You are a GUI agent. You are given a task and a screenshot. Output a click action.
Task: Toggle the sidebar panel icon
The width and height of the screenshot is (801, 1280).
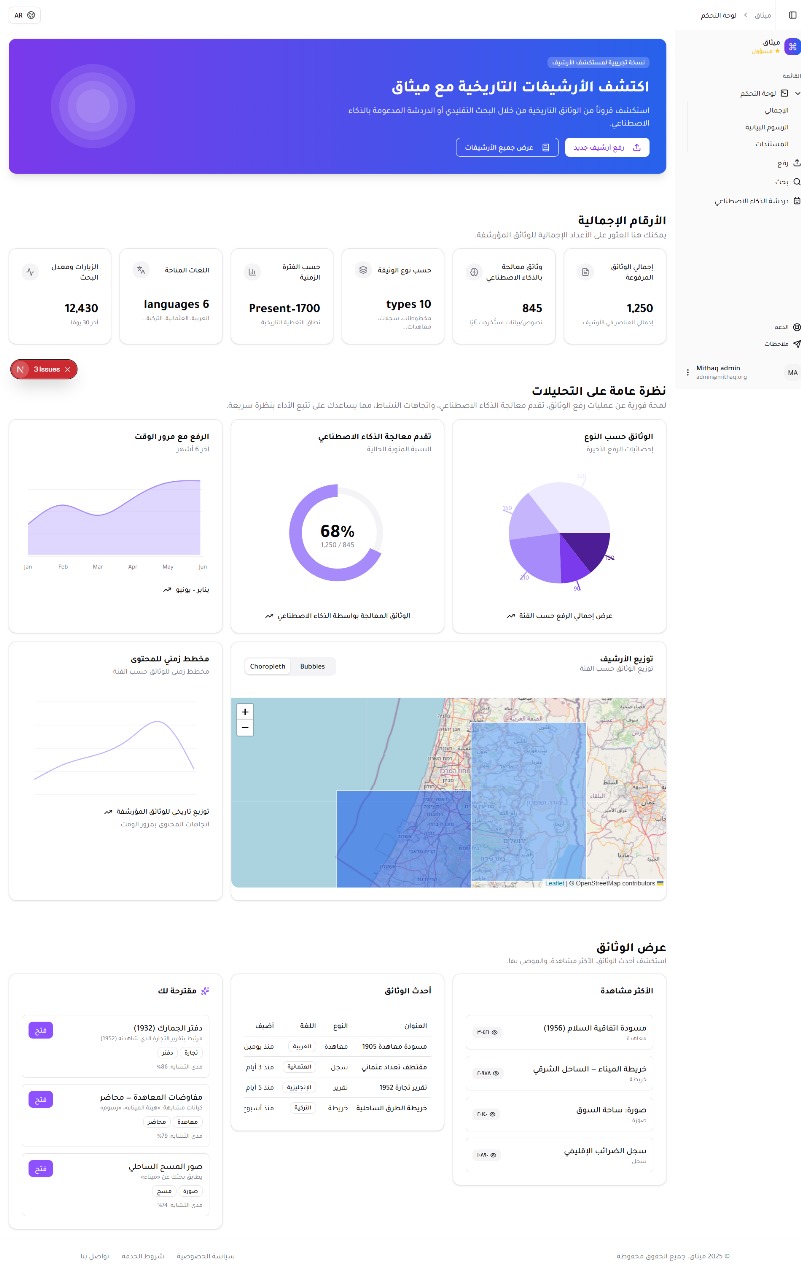(793, 15)
